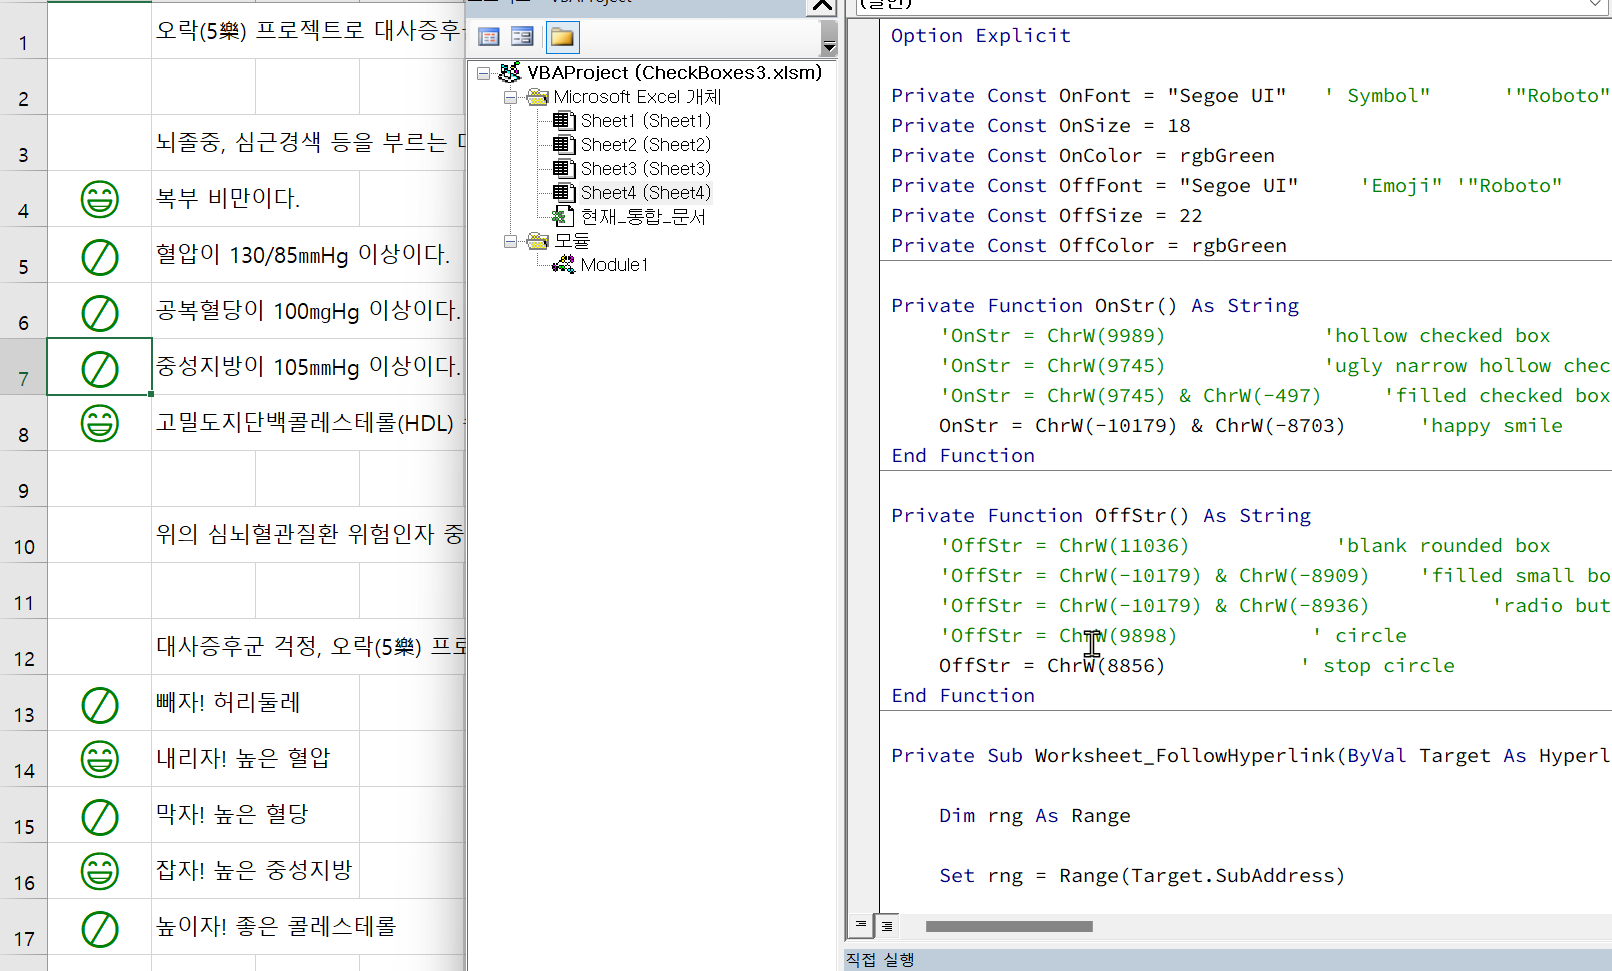
Task: Toggle the circle for 중성지방이 105mmHg 이상이다
Action: (99, 369)
